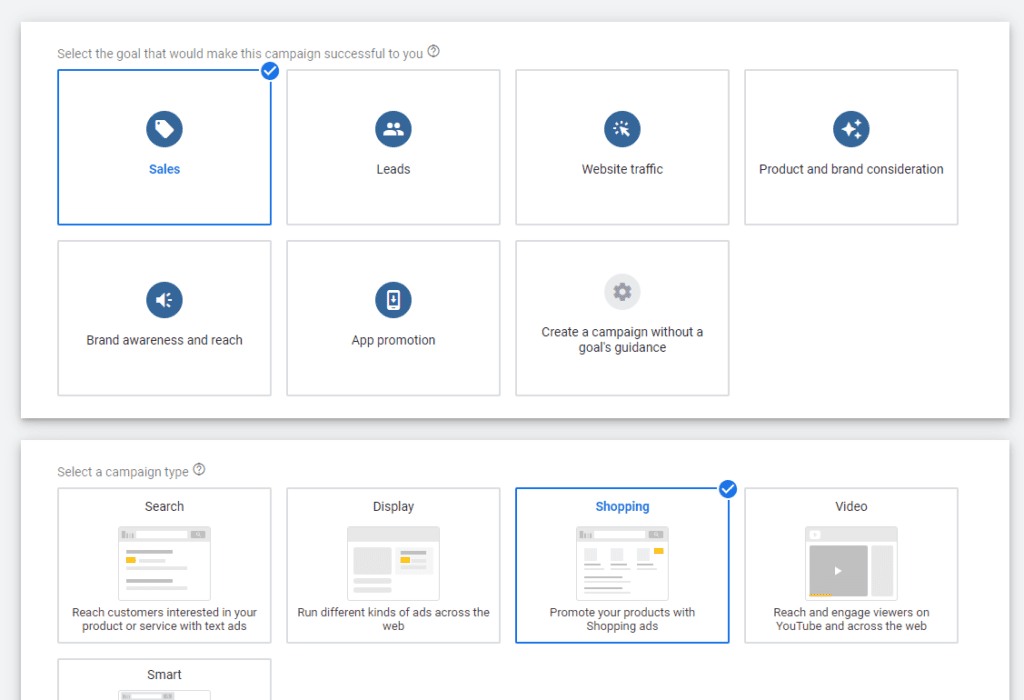Screen dimensions: 1024x700
Task: Pick the Product and brand consideration label
Action: pyautogui.click(x=851, y=169)
